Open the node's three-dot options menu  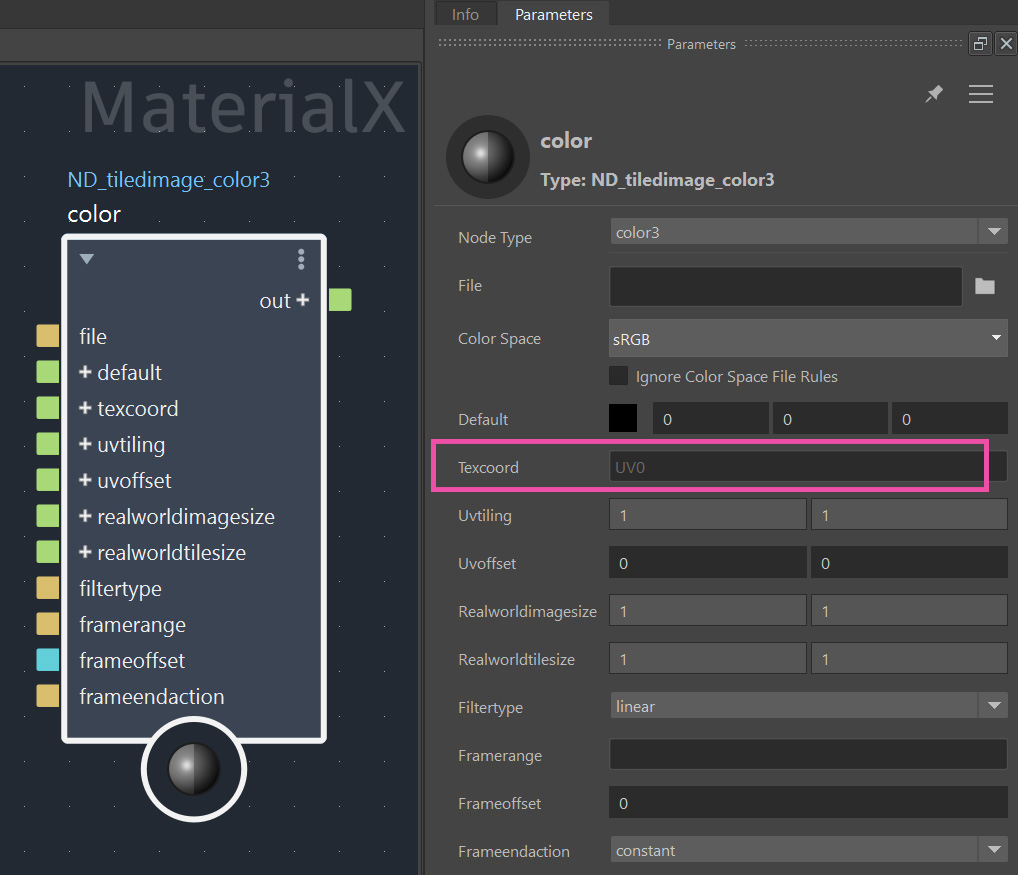[301, 259]
